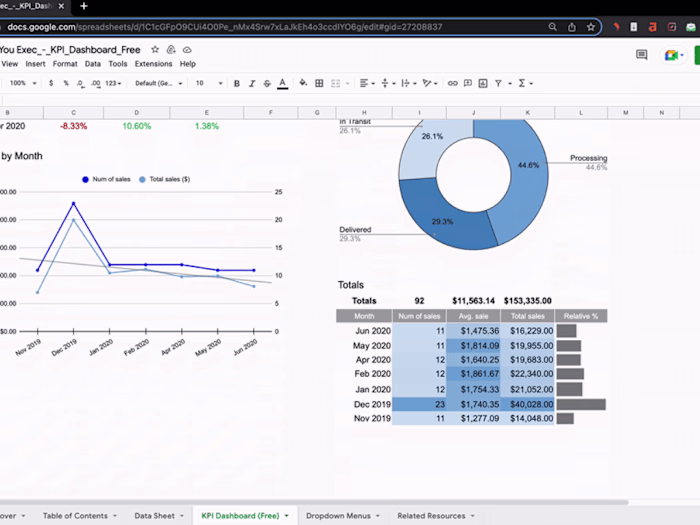The image size is (700, 525).
Task: Decrease decimal places
Action: [80, 83]
